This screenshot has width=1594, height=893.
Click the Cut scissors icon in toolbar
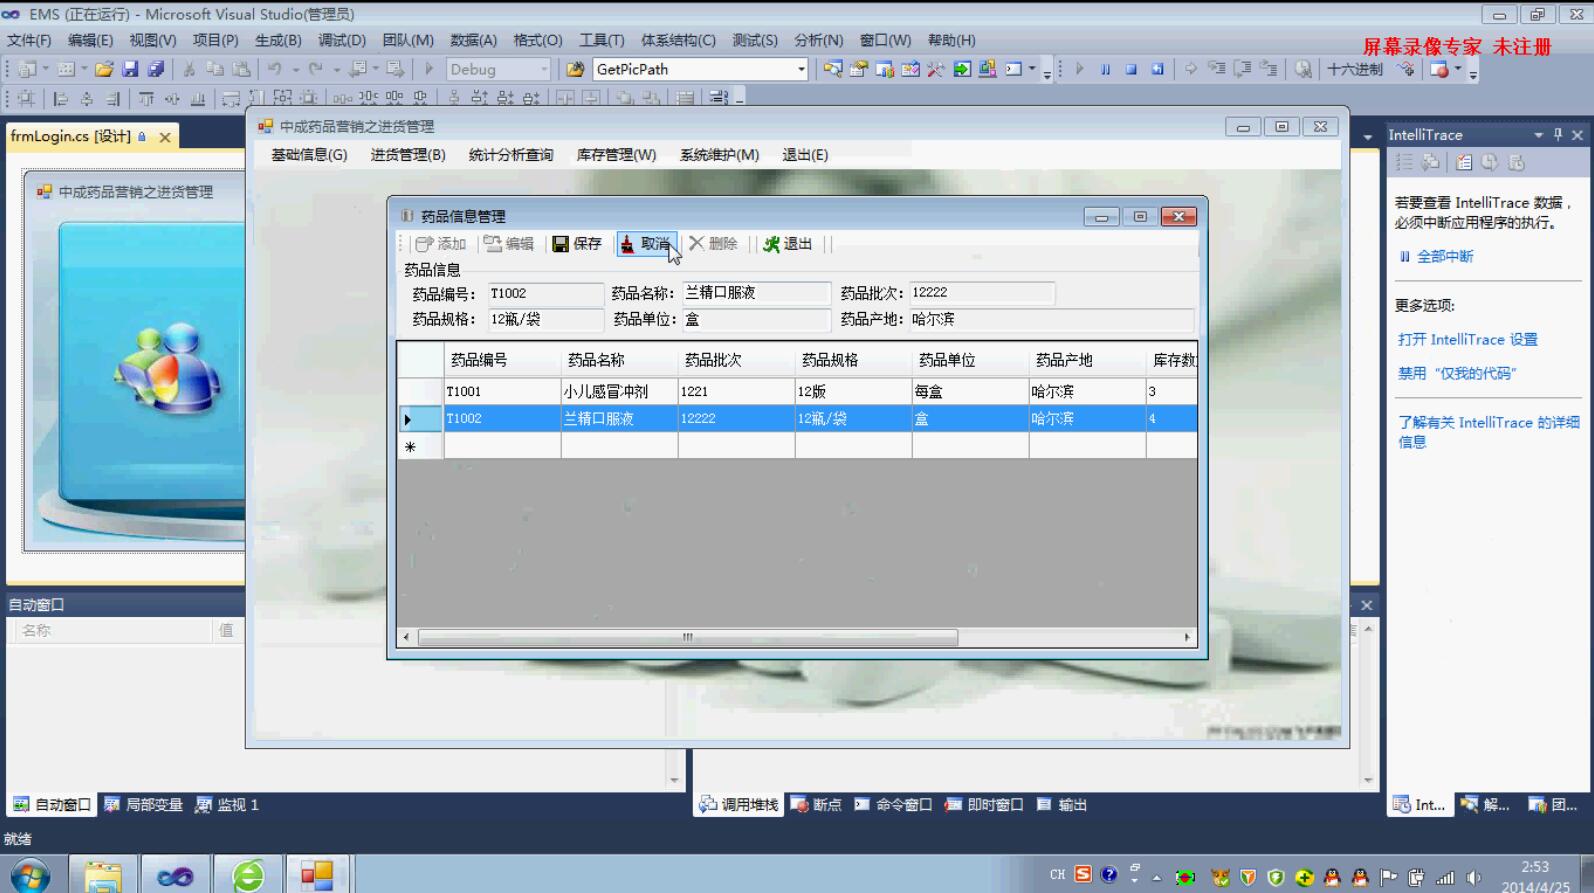(x=188, y=69)
